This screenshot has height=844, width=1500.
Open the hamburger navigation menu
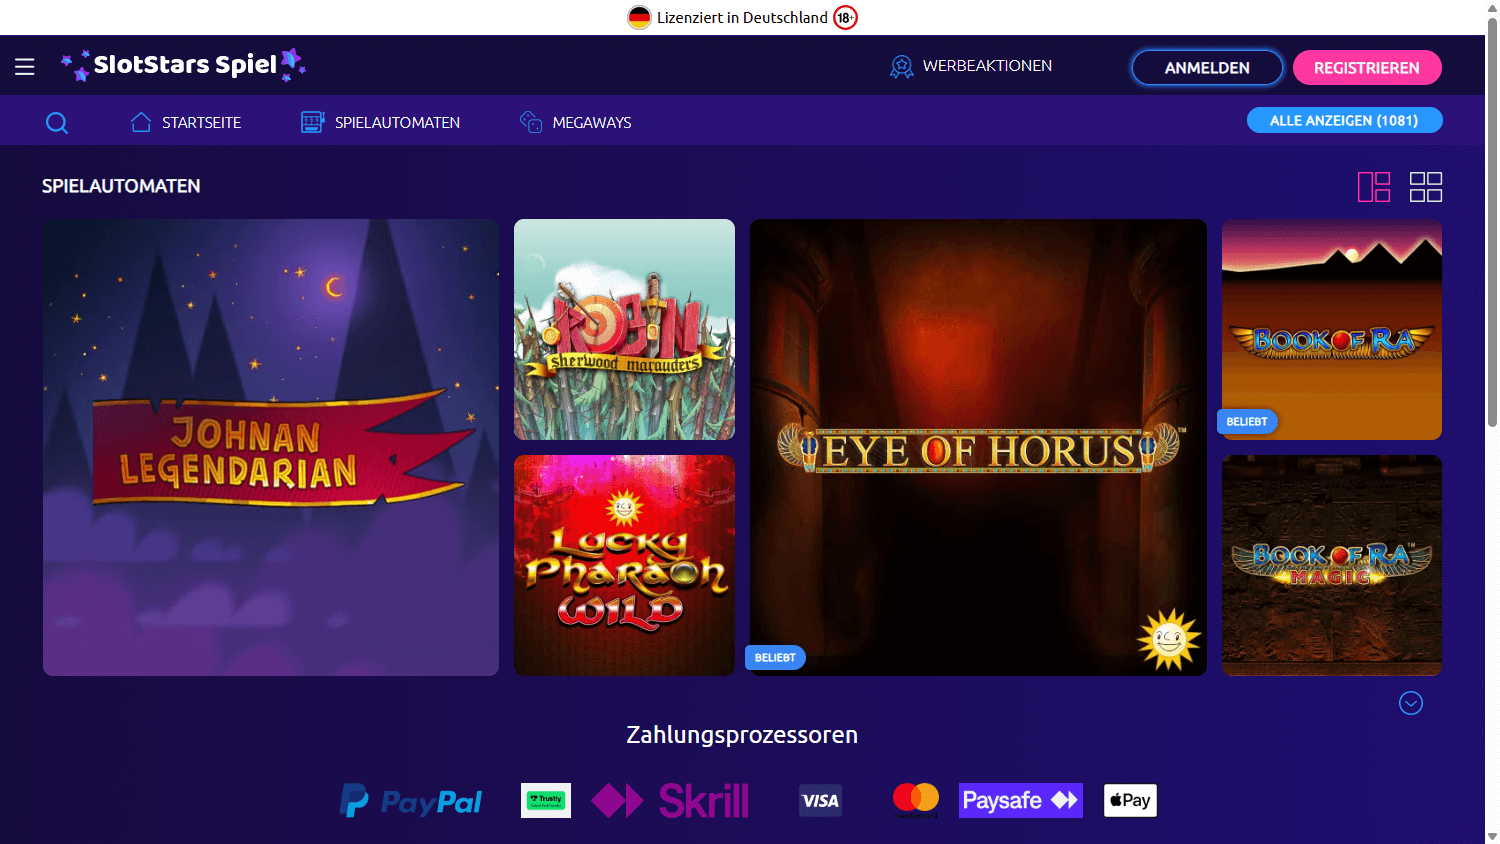24,66
